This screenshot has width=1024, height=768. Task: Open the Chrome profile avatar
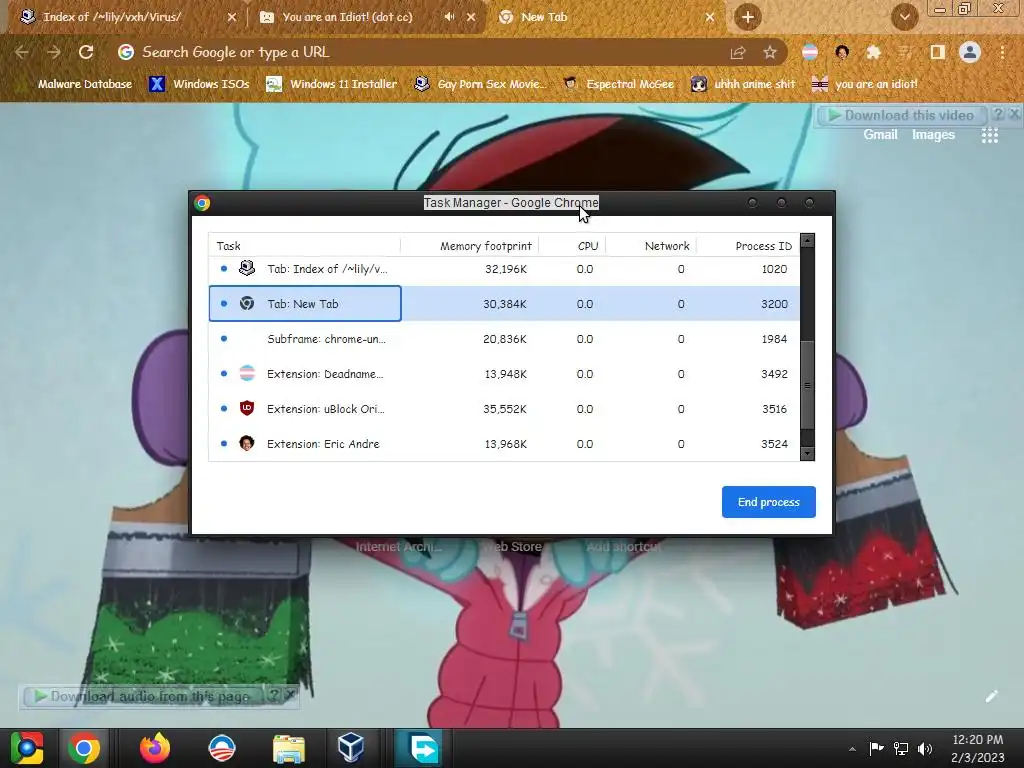(x=970, y=52)
